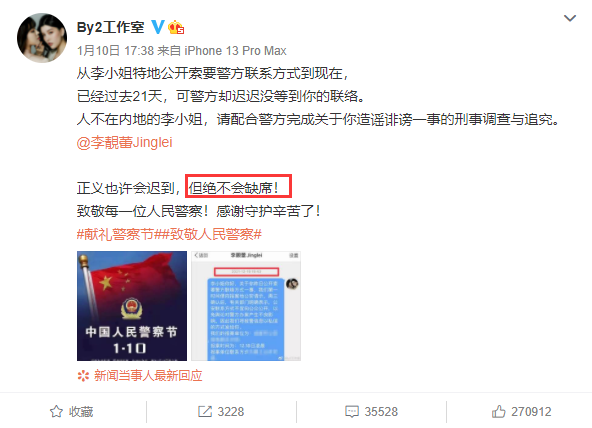592x428 pixels.
Task: Click the star 收藏 favorite icon
Action: [x=56, y=411]
